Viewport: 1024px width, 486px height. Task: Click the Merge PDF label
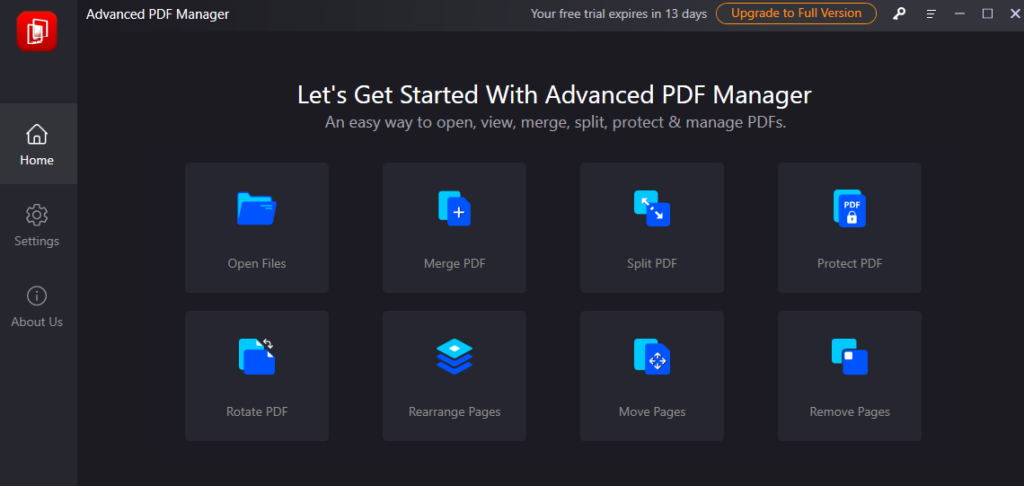[455, 264]
